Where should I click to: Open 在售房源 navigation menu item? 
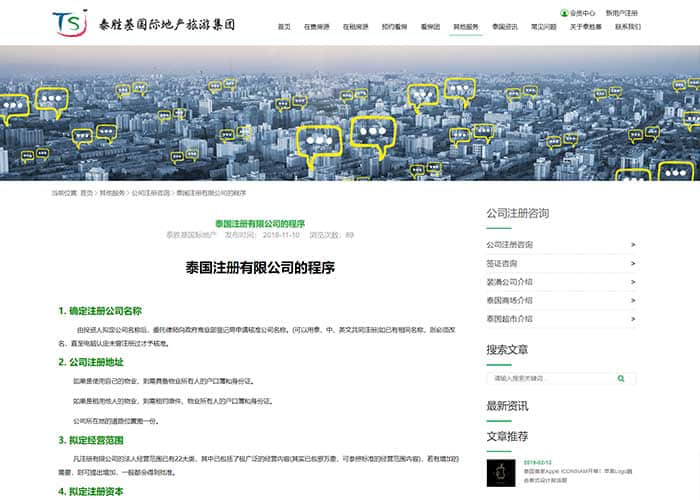[x=317, y=27]
